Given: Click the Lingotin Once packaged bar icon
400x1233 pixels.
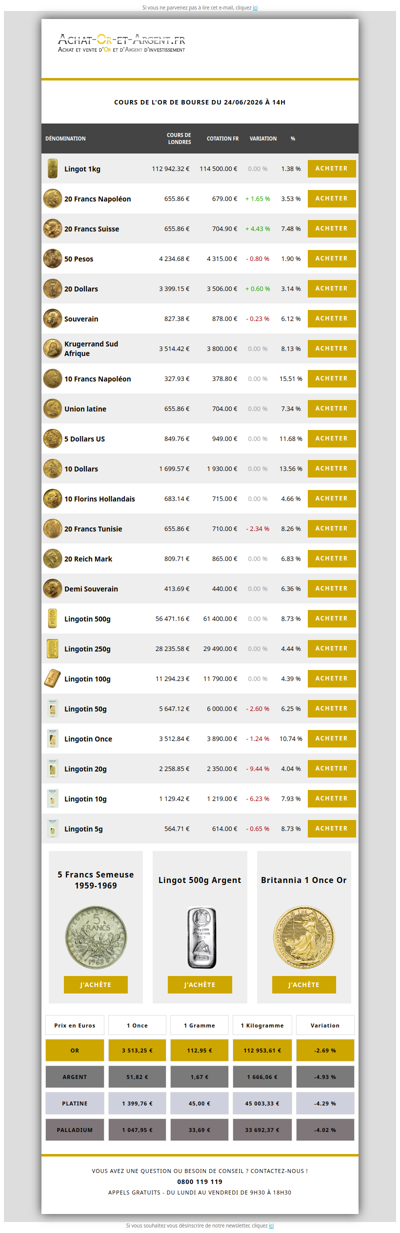Looking at the screenshot, I should [x=52, y=739].
